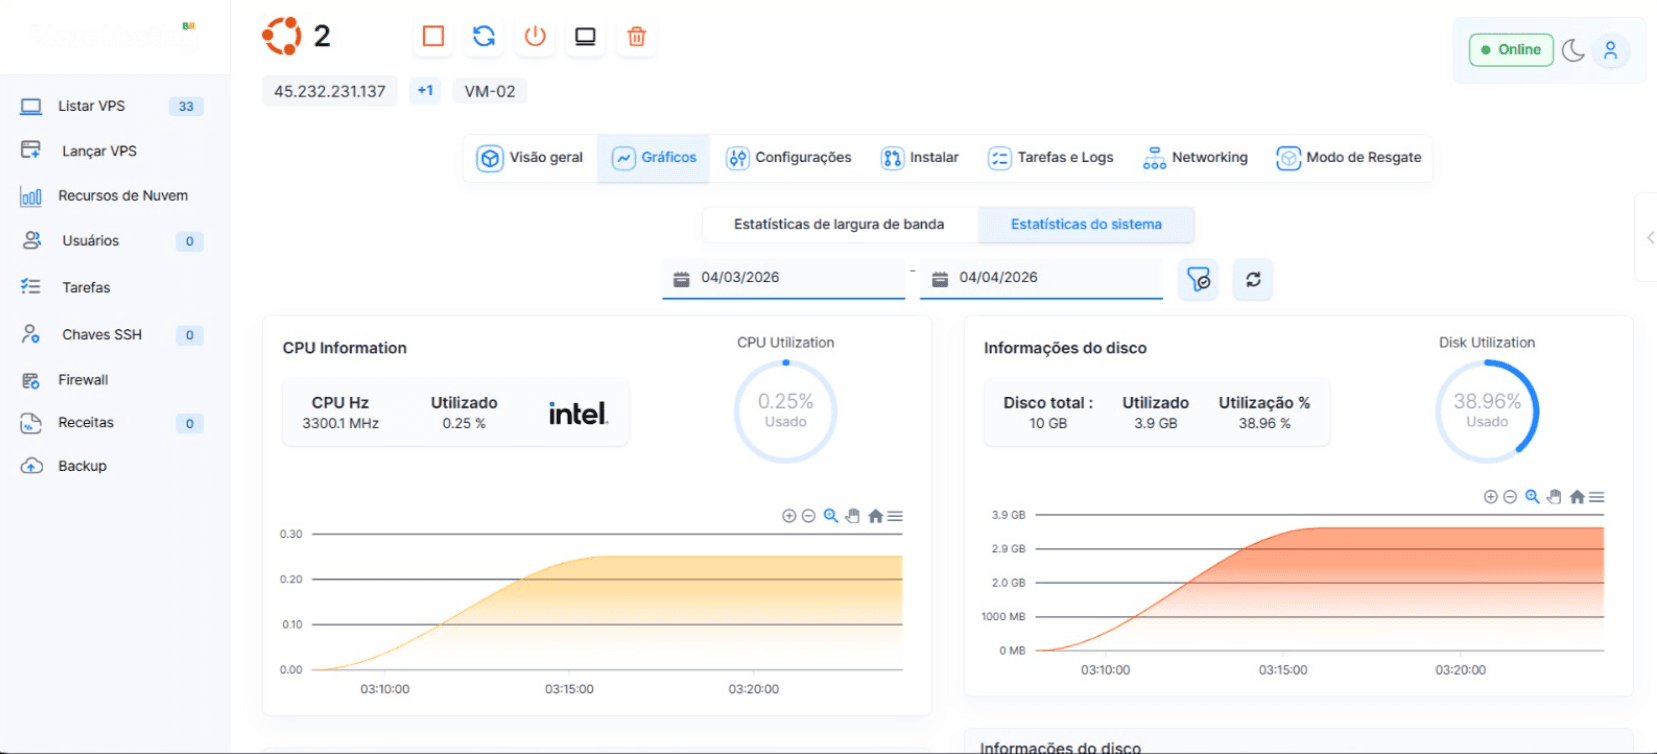The height and width of the screenshot is (754, 1657).
Task: Restart the VPS using the blue arrows icon
Action: [x=484, y=37]
